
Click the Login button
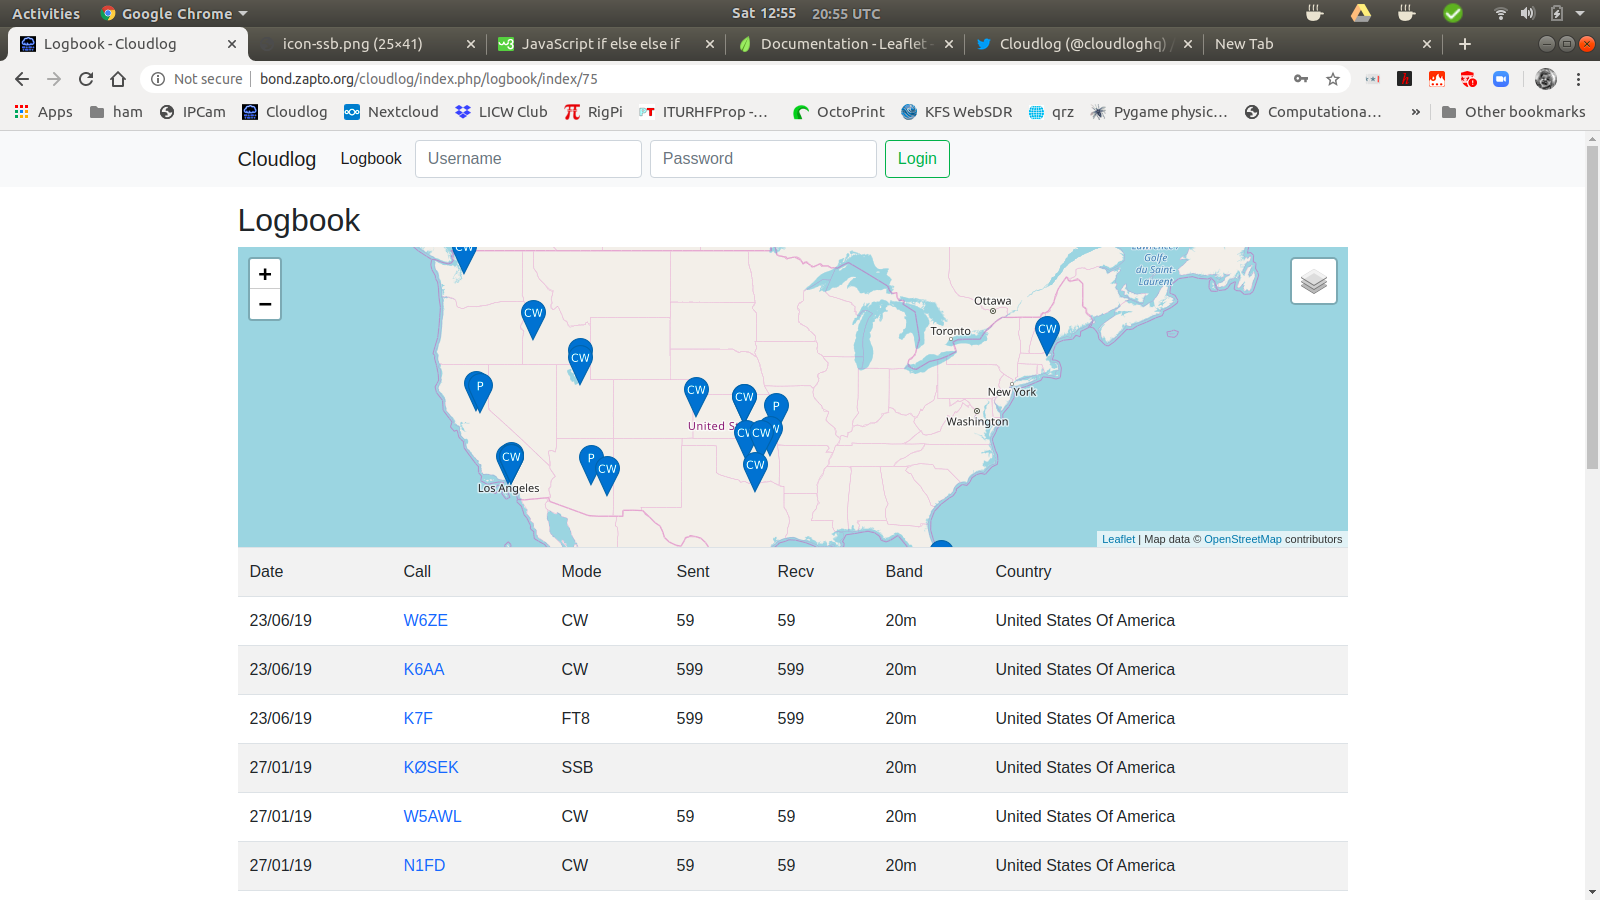[x=917, y=159]
